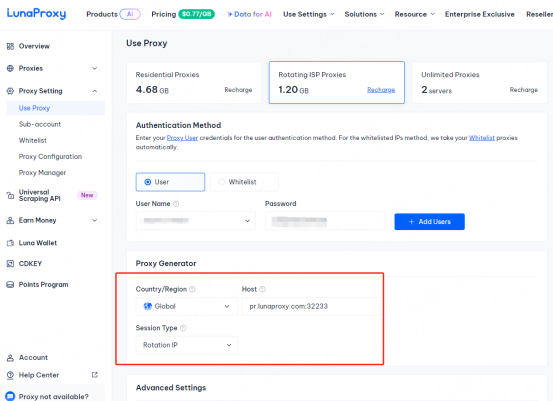Open Data for AI menu item
This screenshot has width=553, height=401.
249,14
